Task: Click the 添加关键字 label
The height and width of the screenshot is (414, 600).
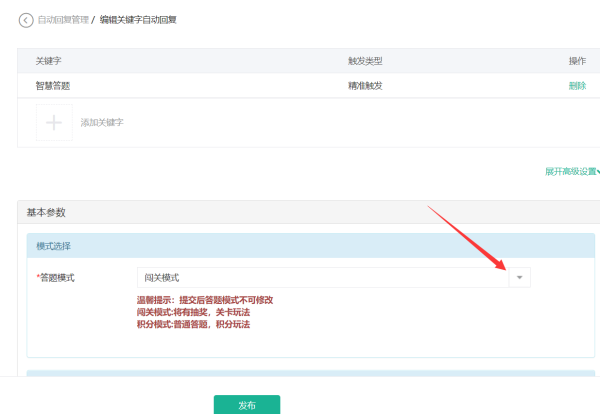Action: click(102, 122)
